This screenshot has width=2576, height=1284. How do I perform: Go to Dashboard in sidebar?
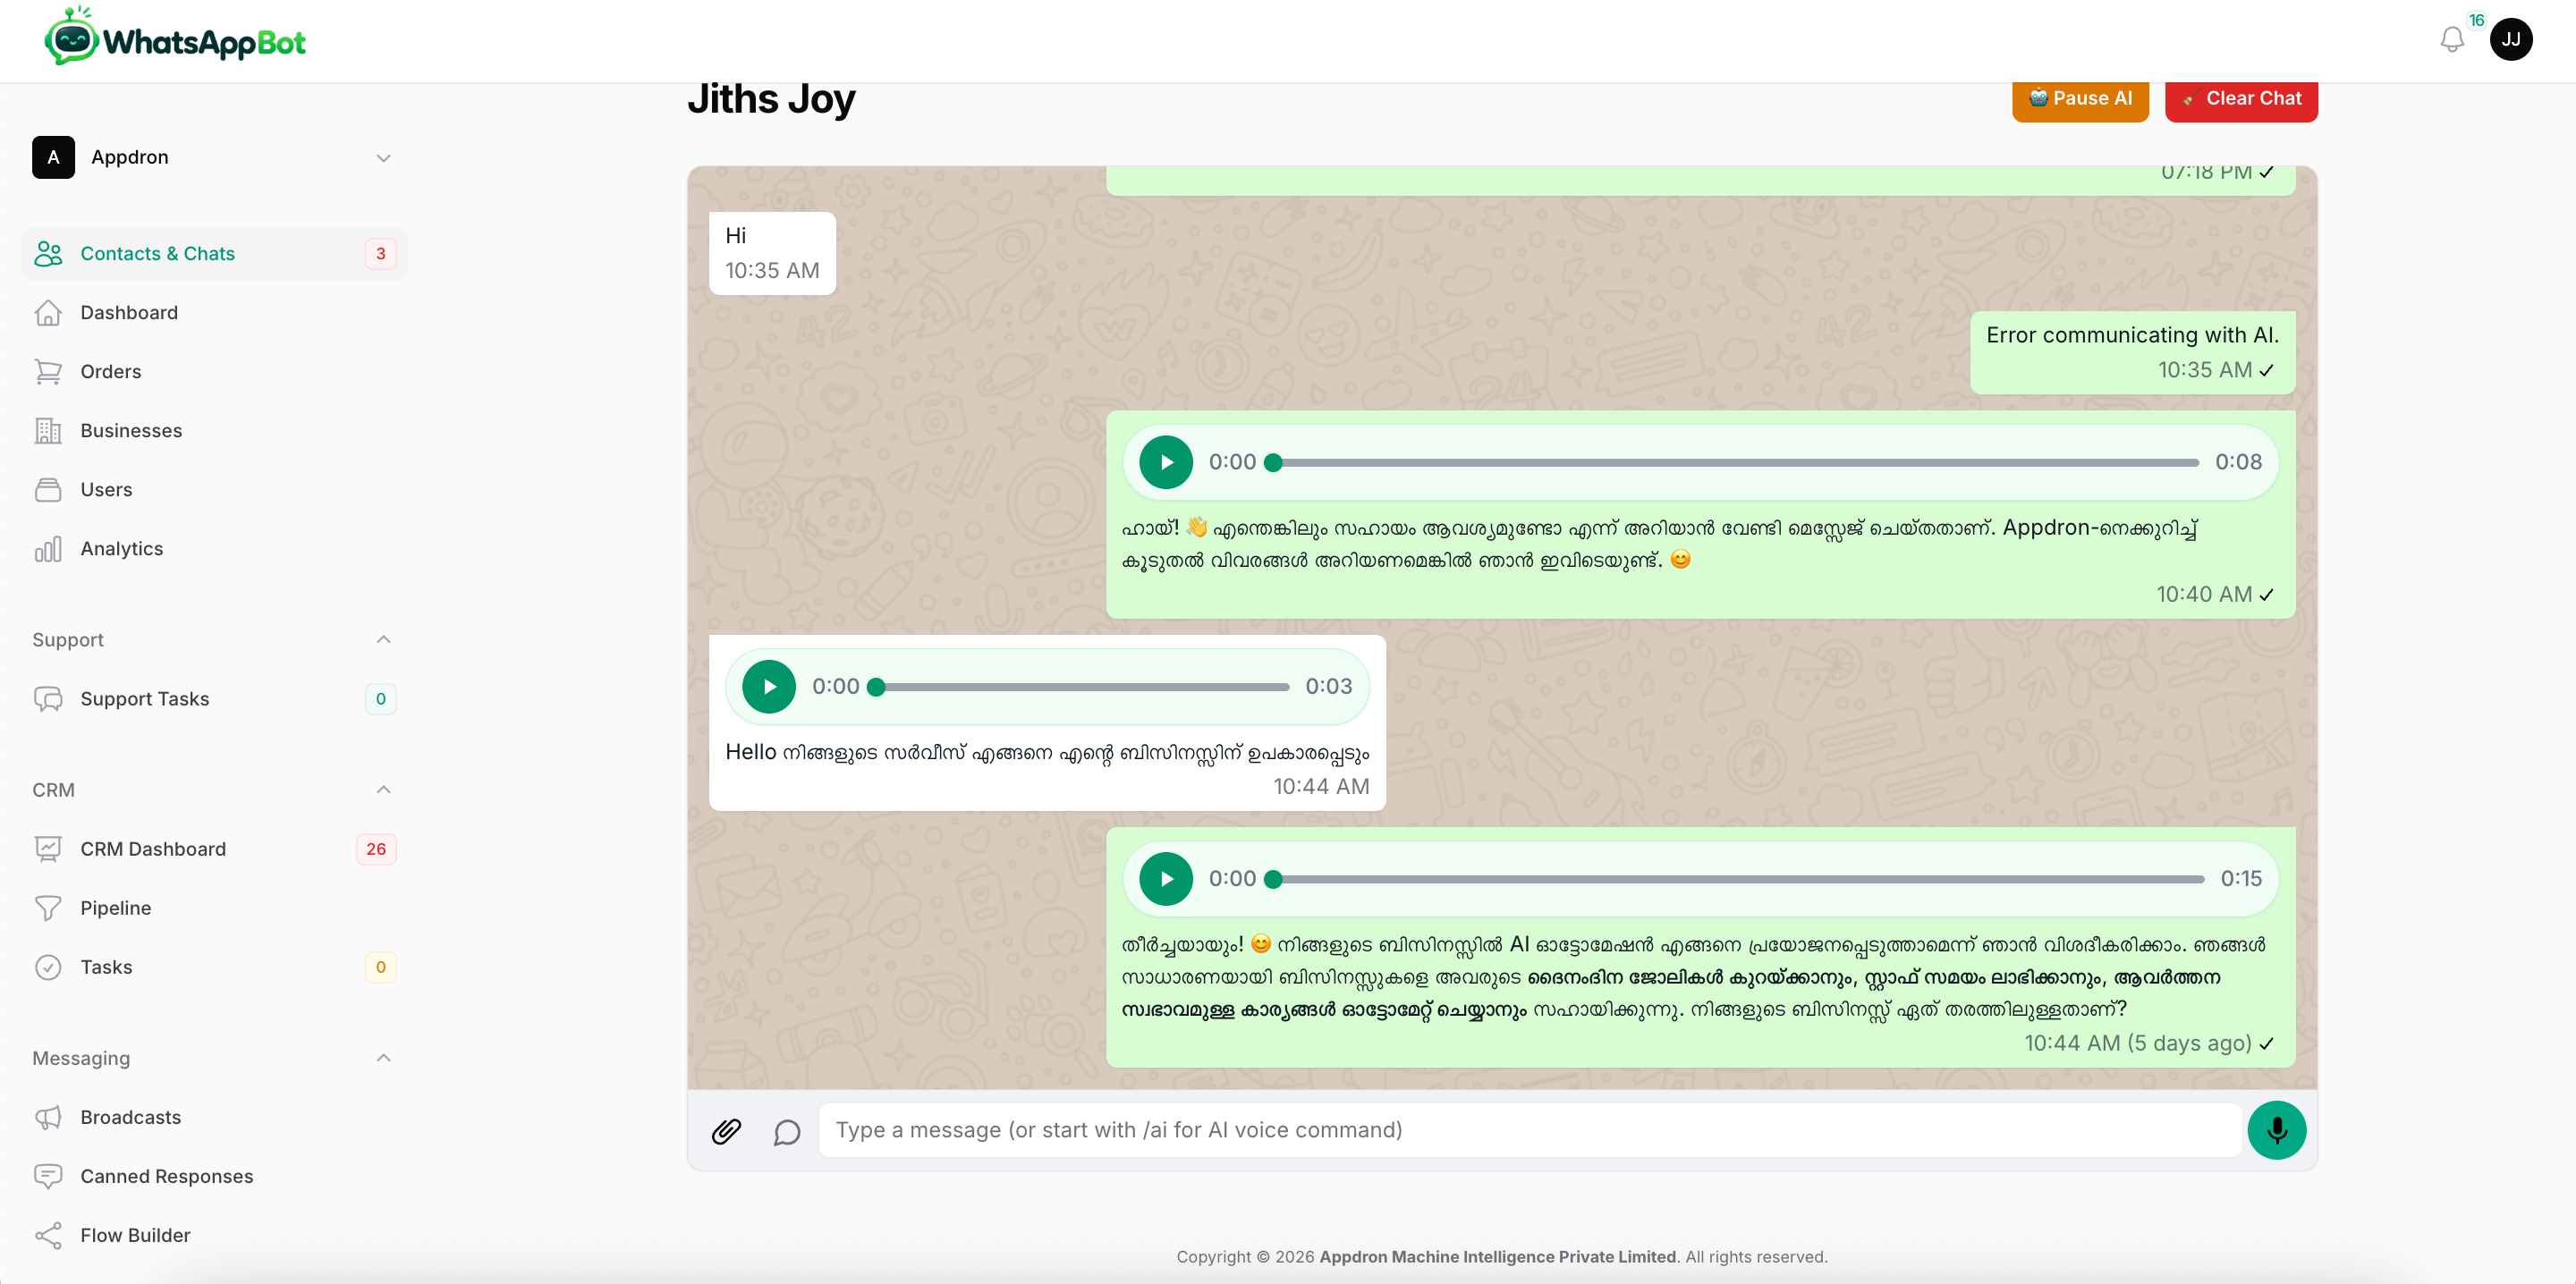point(214,313)
